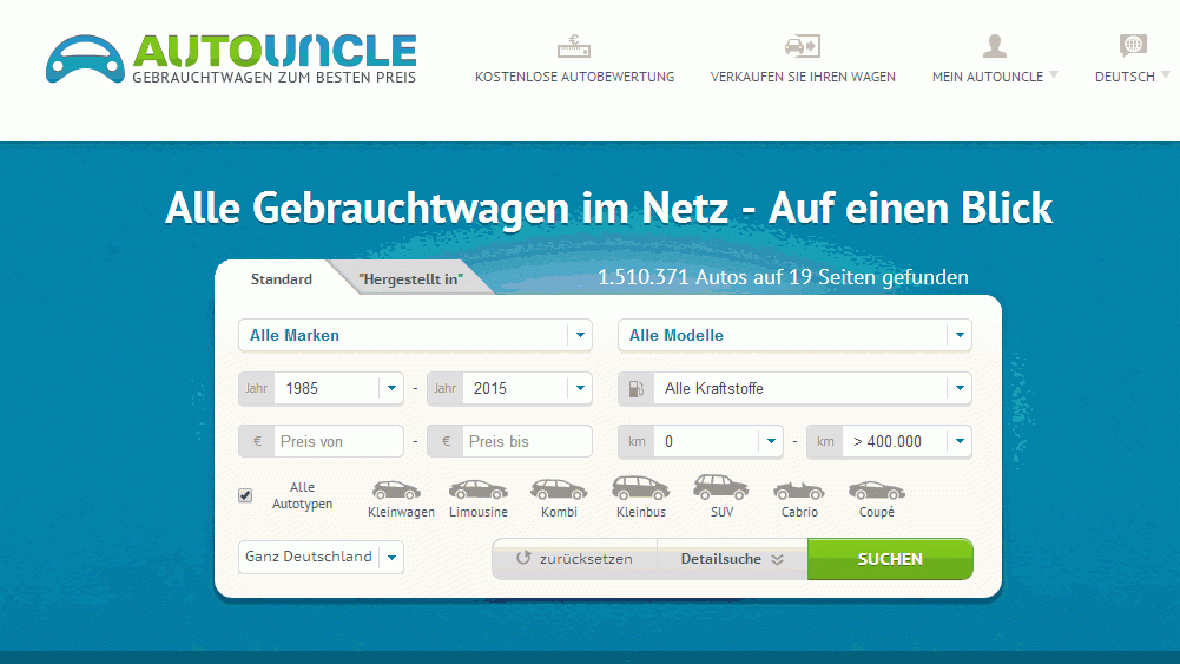Click the green SUCHEN button

(x=890, y=559)
